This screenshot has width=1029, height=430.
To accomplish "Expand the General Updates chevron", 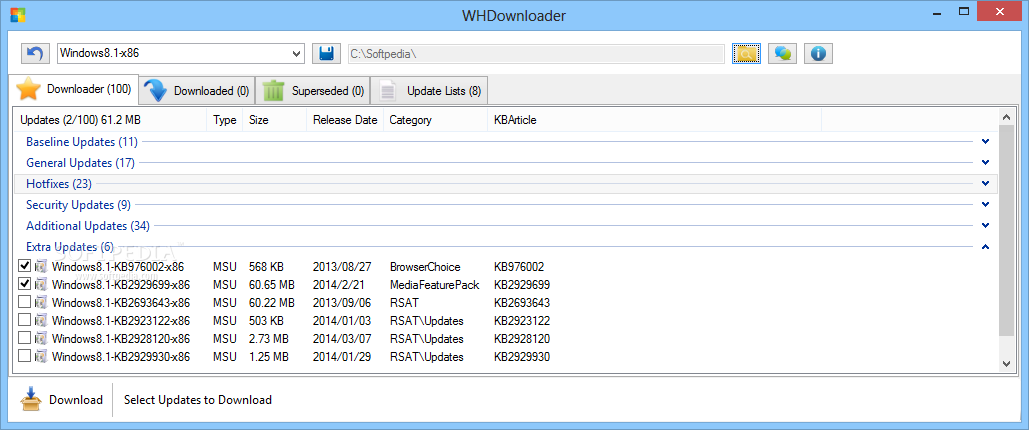I will pos(985,162).
